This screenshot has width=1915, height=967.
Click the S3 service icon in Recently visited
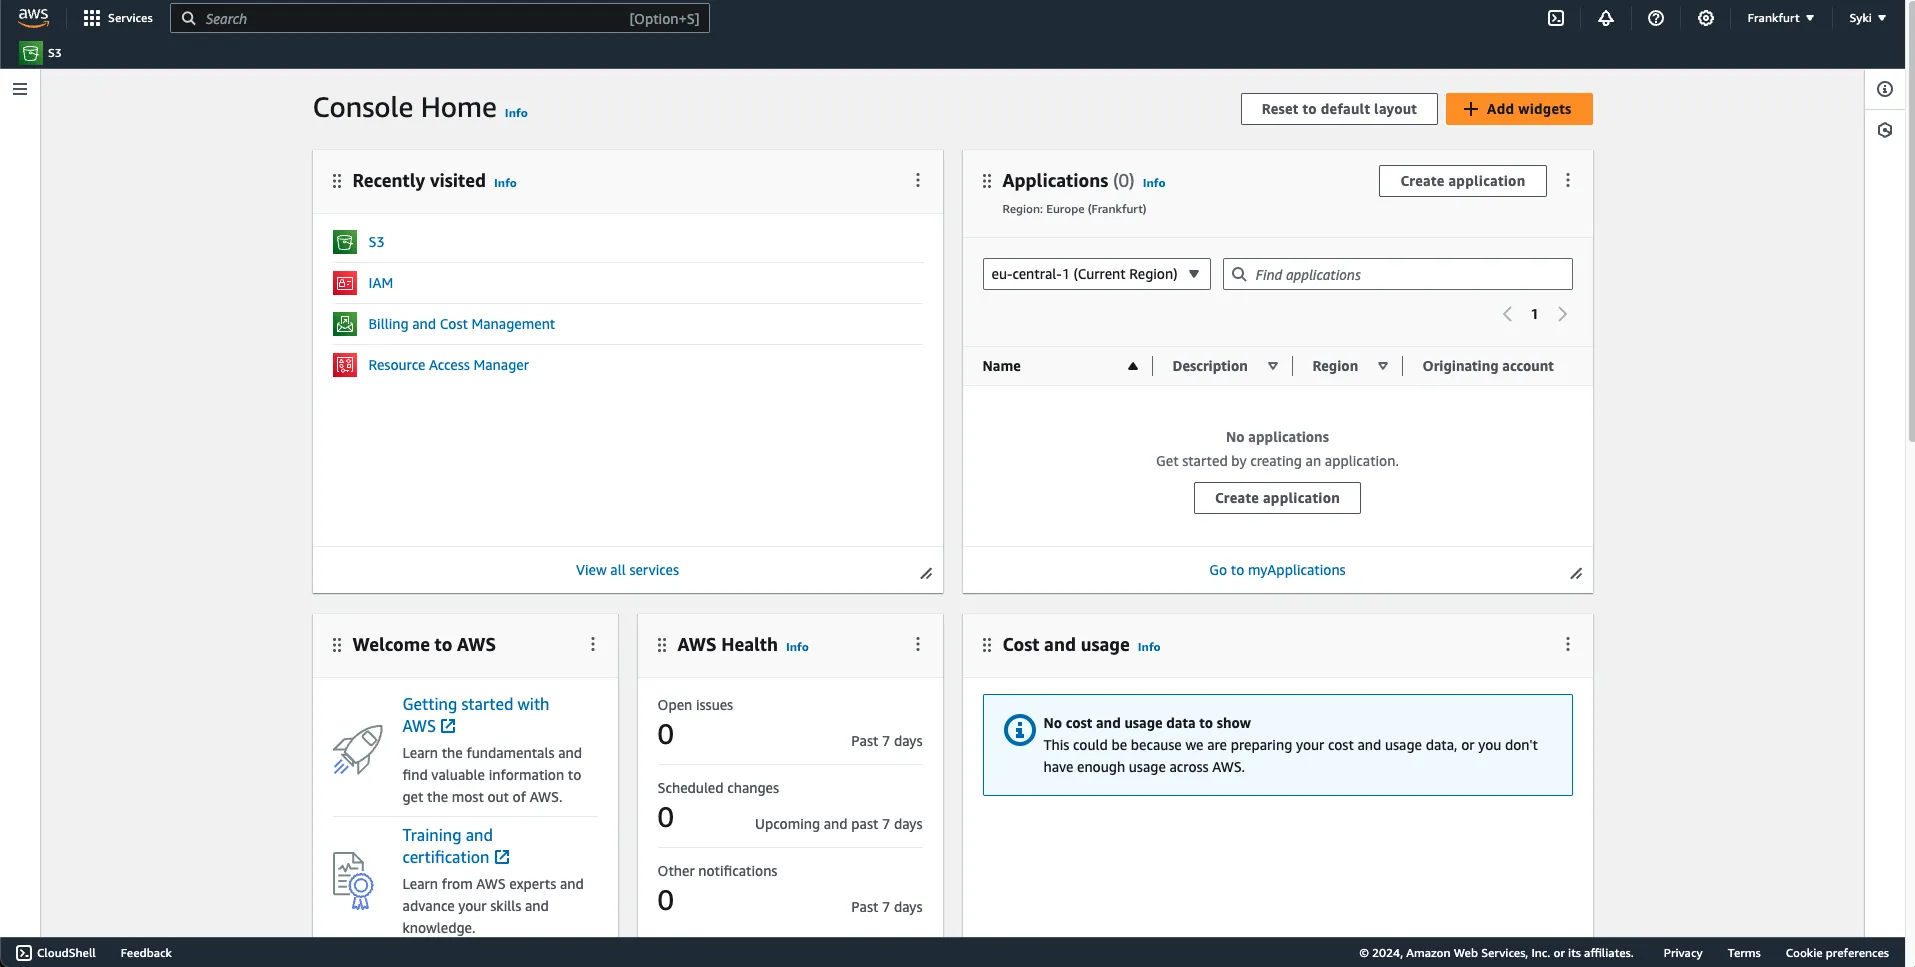point(345,242)
